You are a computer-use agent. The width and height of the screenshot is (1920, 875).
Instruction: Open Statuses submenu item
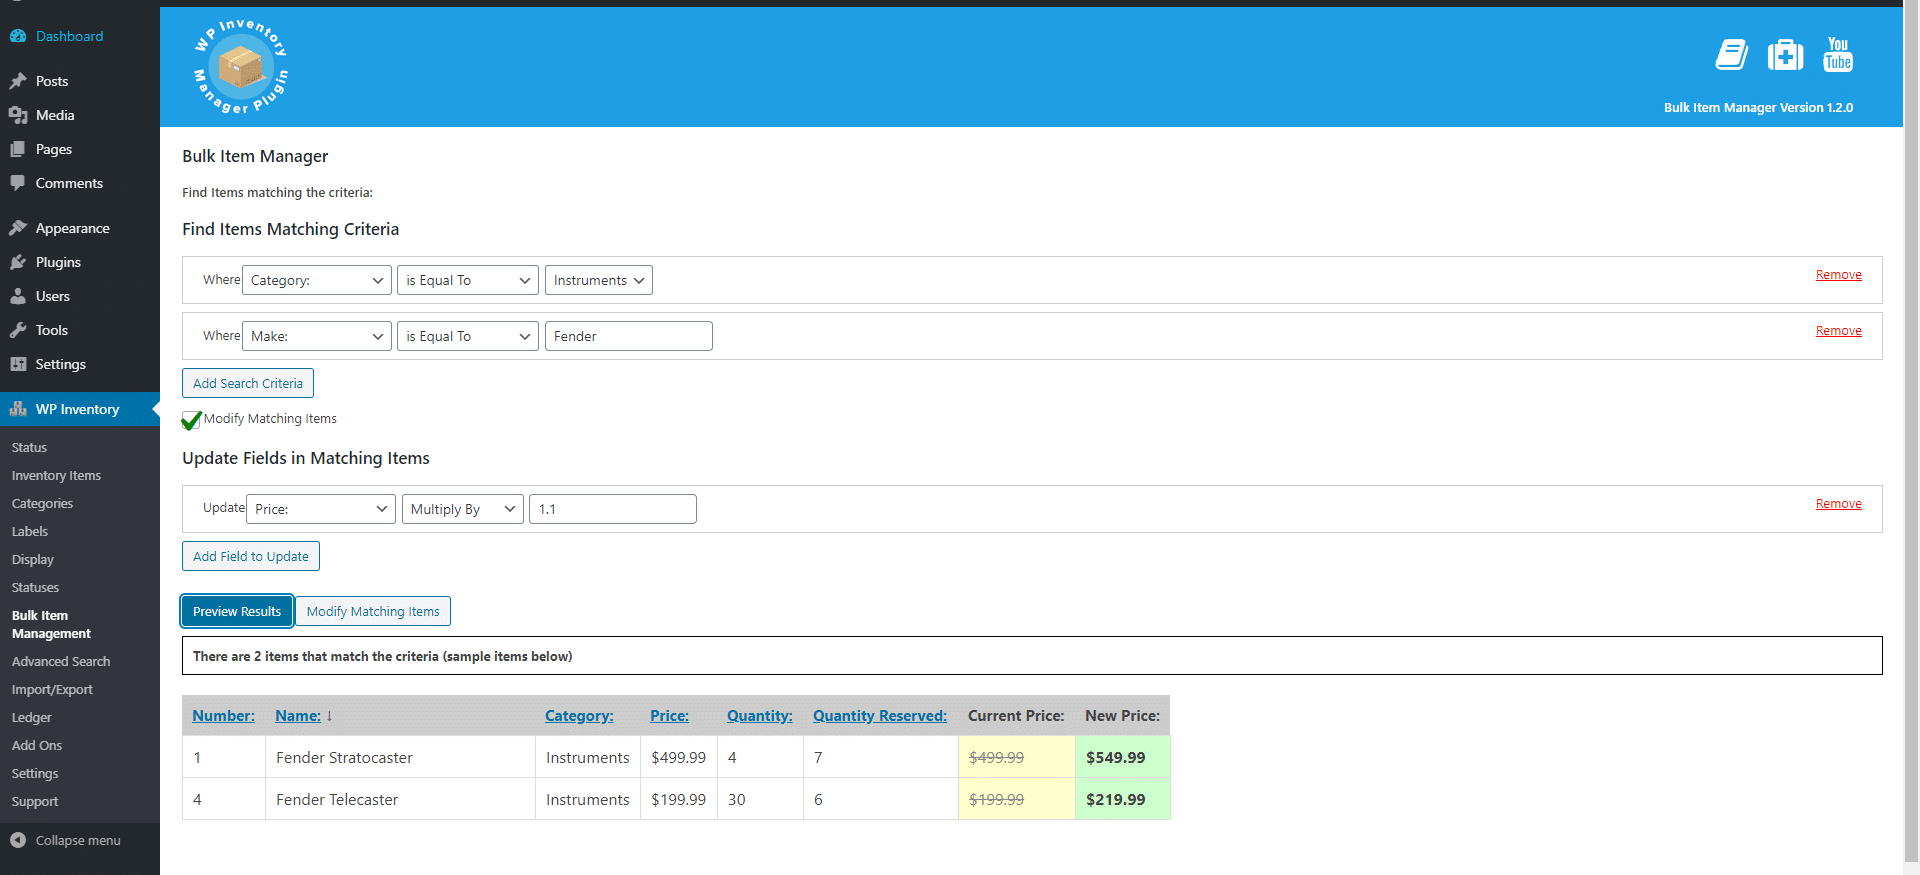(x=35, y=587)
